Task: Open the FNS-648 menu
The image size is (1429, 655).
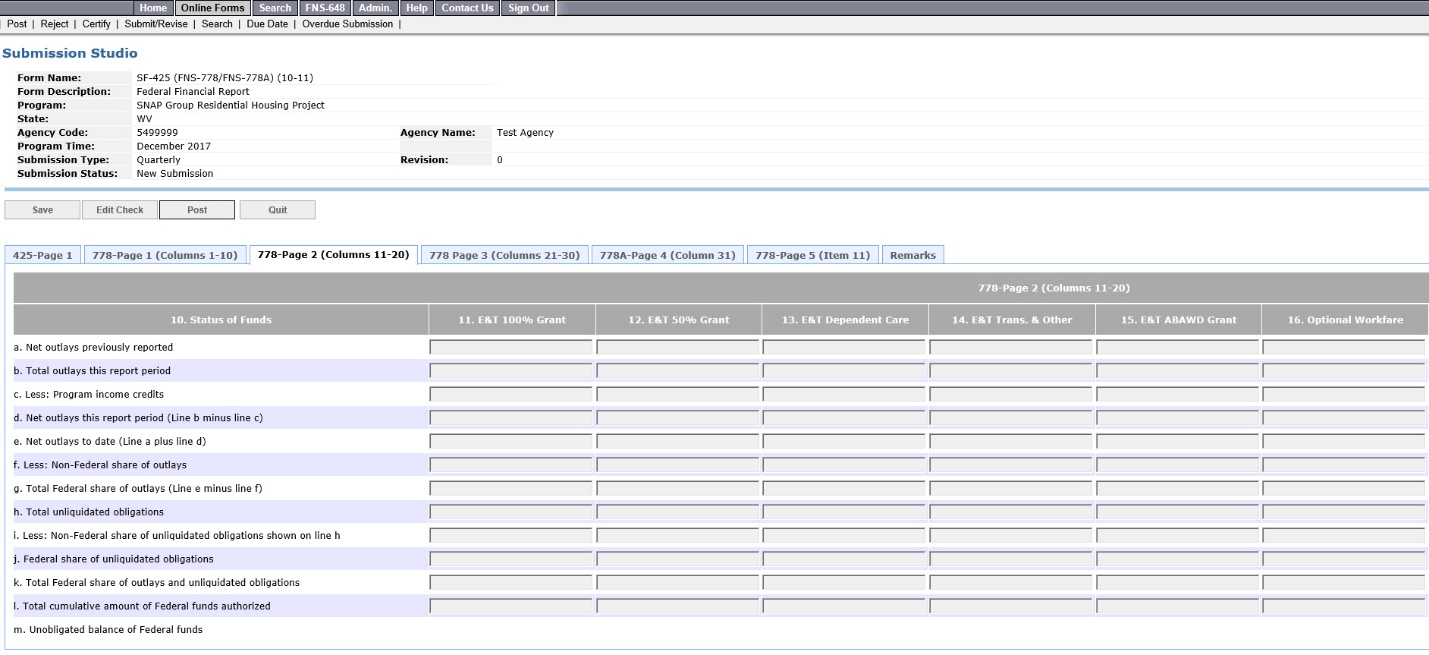Action: point(325,8)
